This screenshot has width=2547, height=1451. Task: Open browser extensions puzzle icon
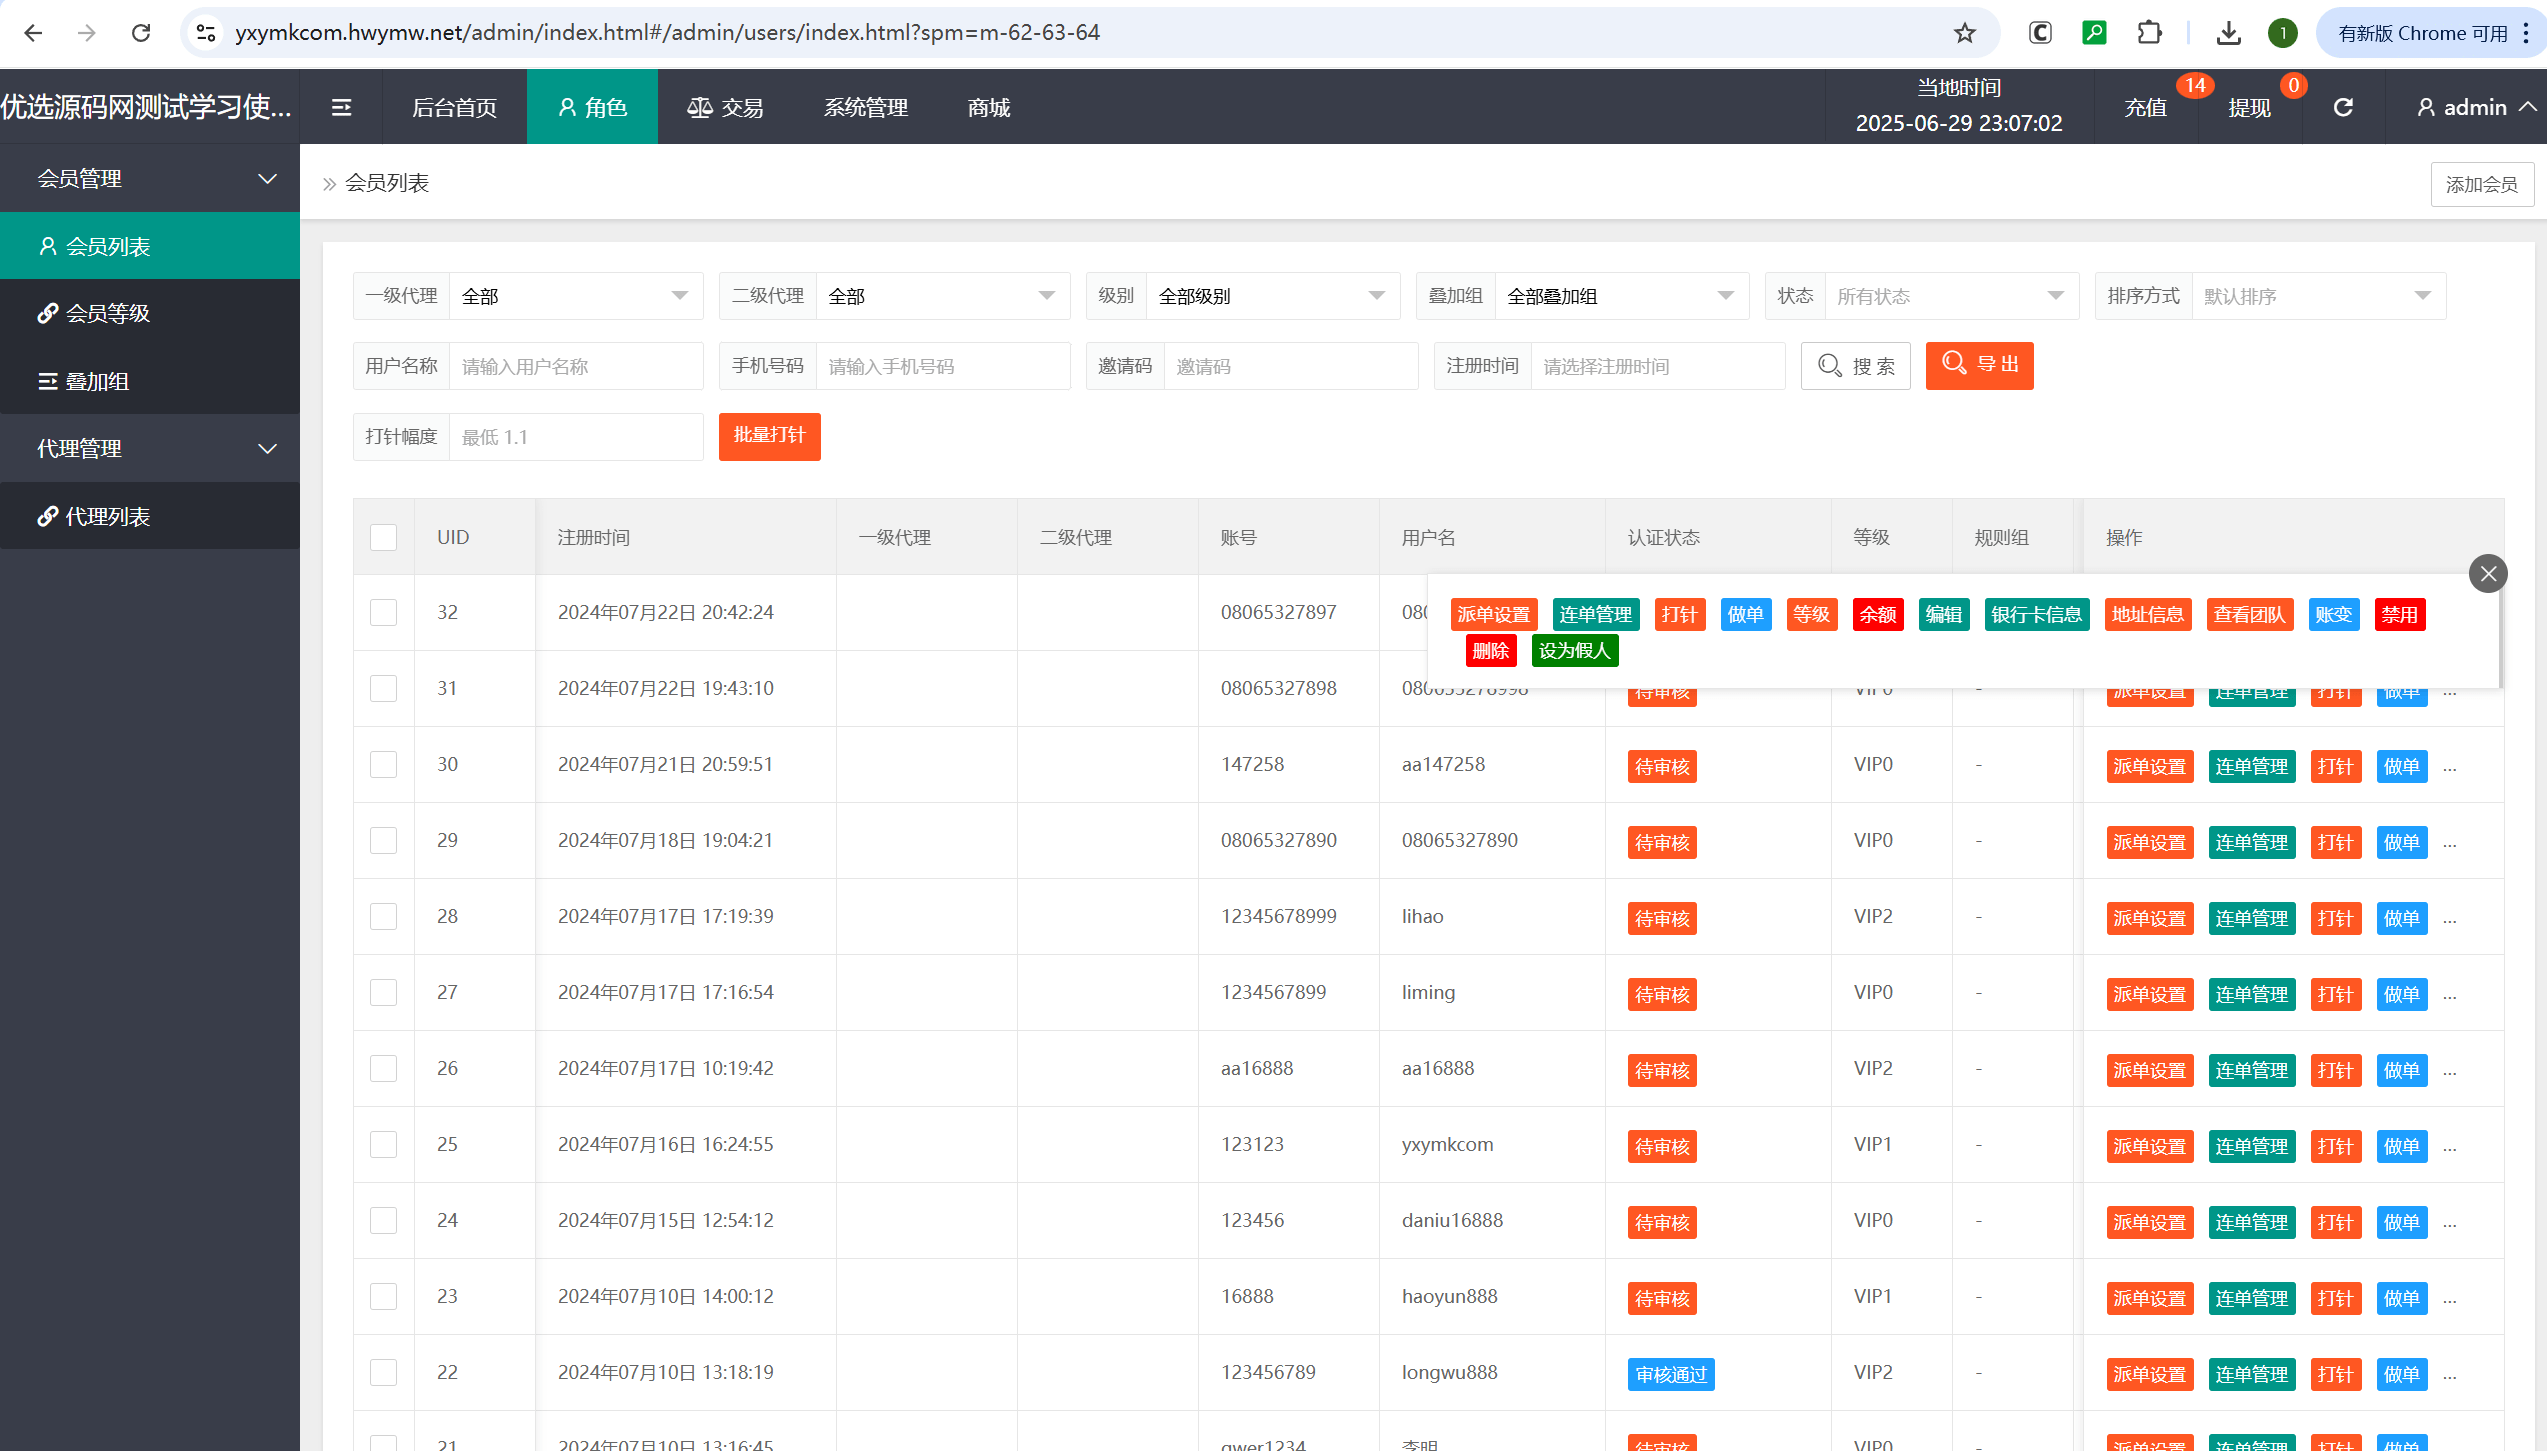[x=2149, y=33]
